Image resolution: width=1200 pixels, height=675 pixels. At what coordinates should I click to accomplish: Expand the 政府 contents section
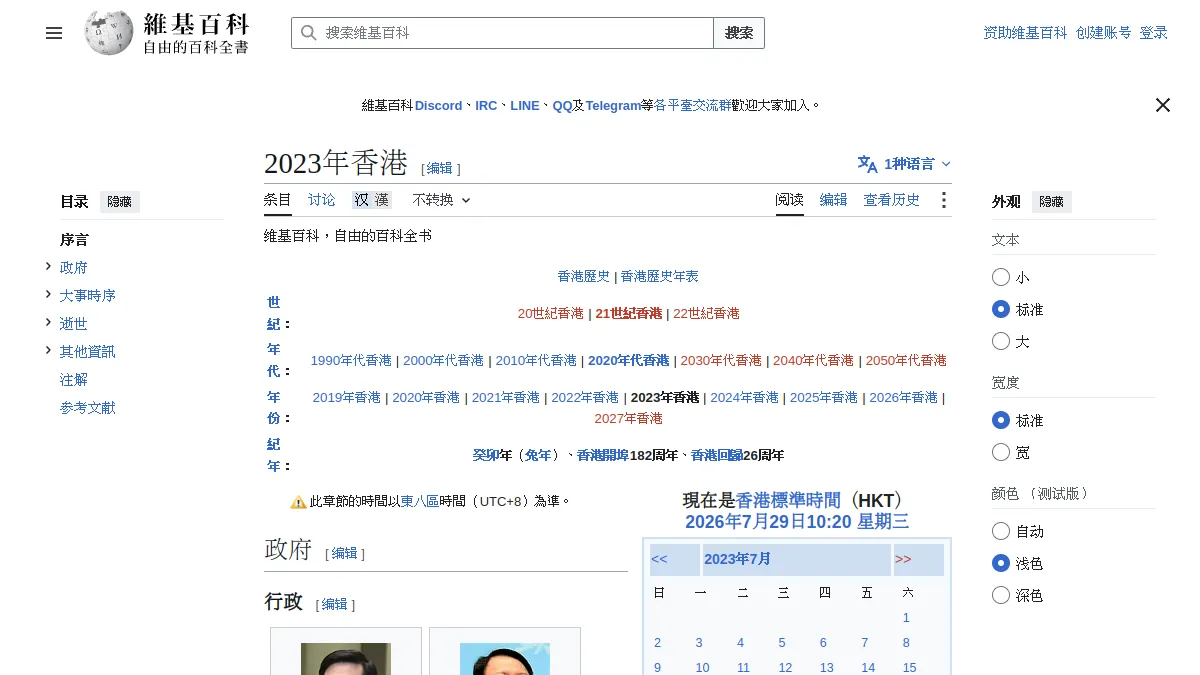48,266
